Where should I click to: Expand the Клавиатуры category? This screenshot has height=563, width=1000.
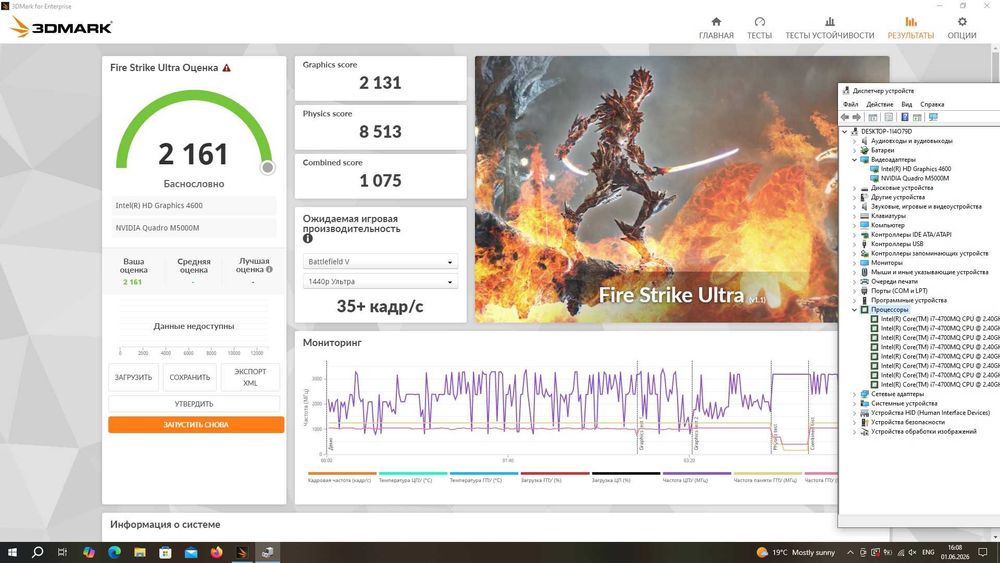pyautogui.click(x=855, y=216)
